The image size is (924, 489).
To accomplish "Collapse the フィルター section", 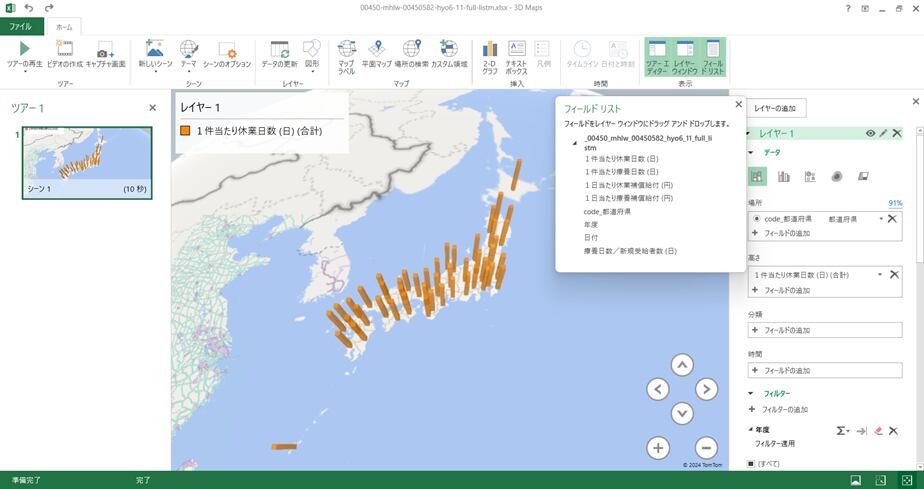I will (753, 394).
